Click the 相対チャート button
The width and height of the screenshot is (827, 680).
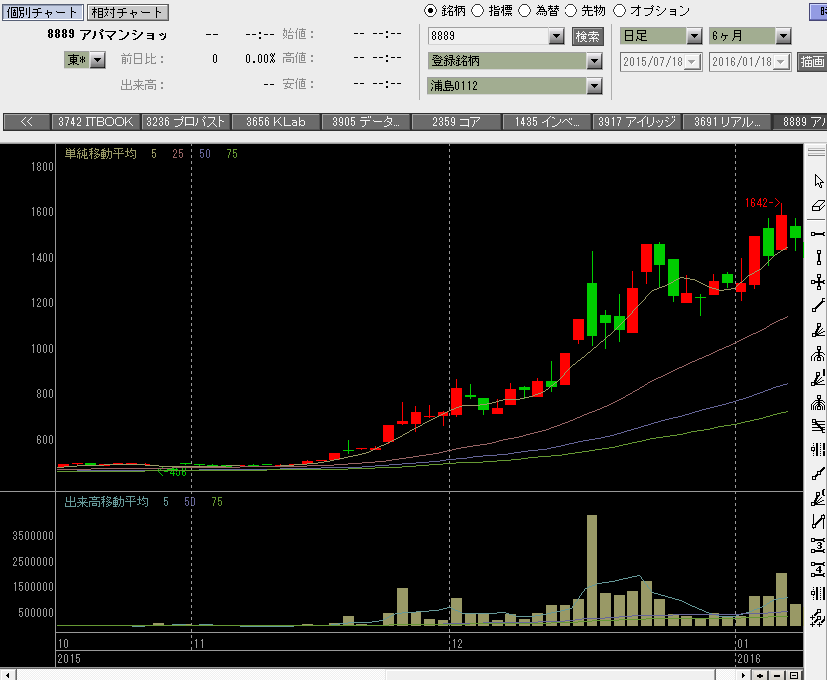[128, 12]
